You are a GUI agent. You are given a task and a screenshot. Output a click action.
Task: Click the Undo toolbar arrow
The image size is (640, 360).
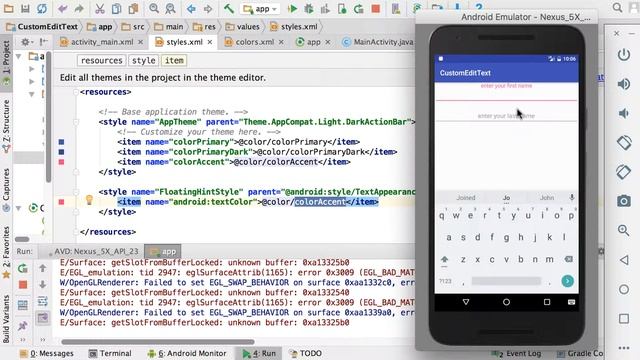(62, 8)
